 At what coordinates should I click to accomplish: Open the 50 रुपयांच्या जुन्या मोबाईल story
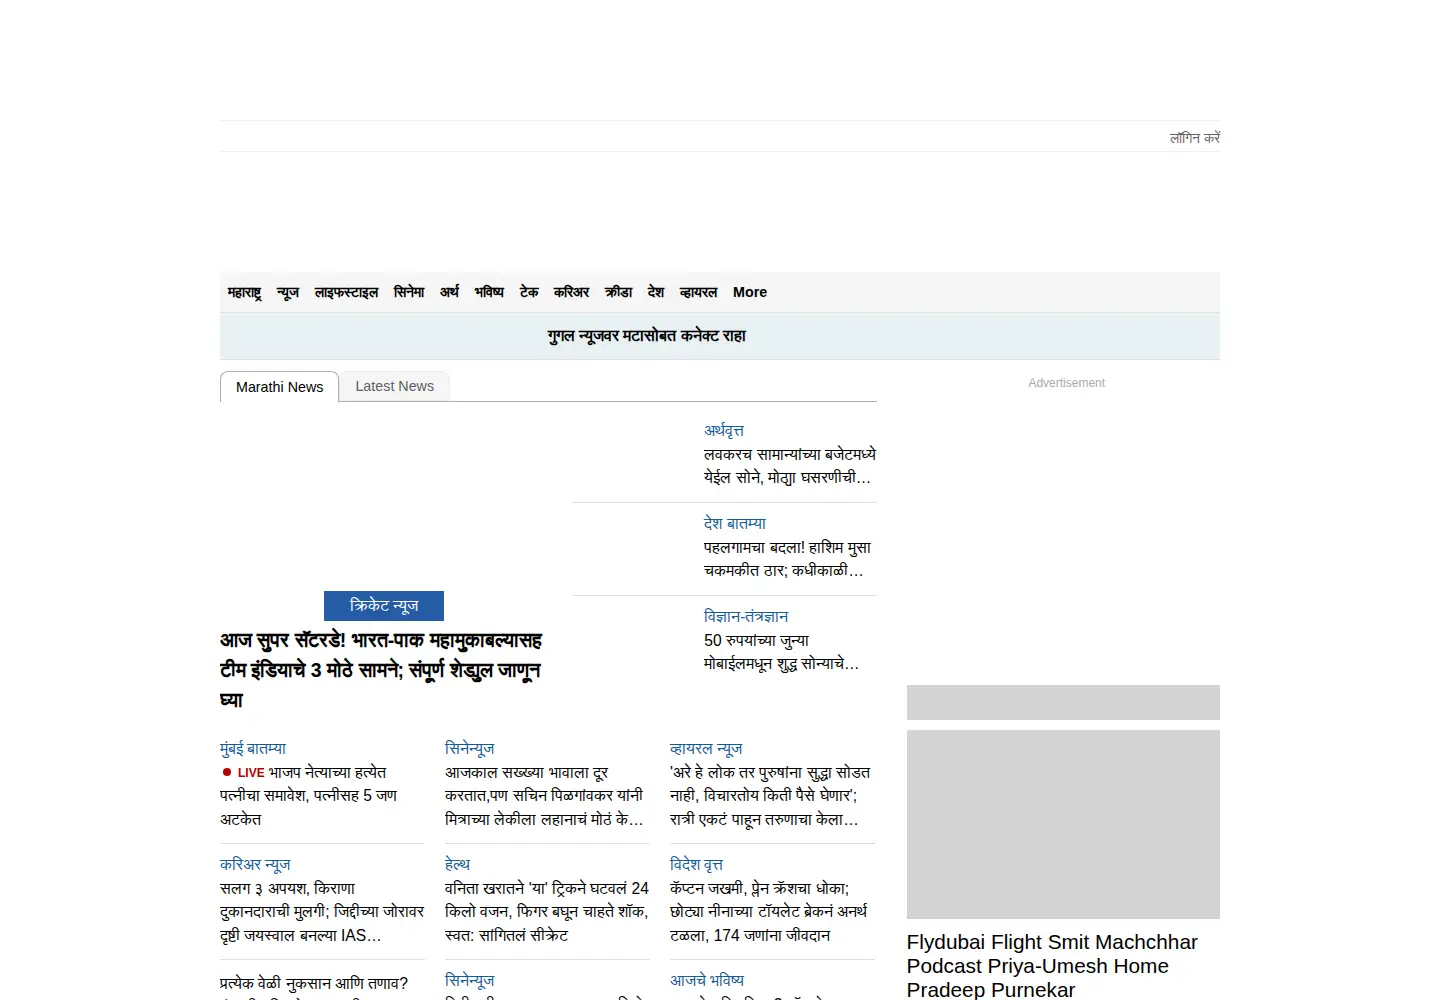point(782,652)
